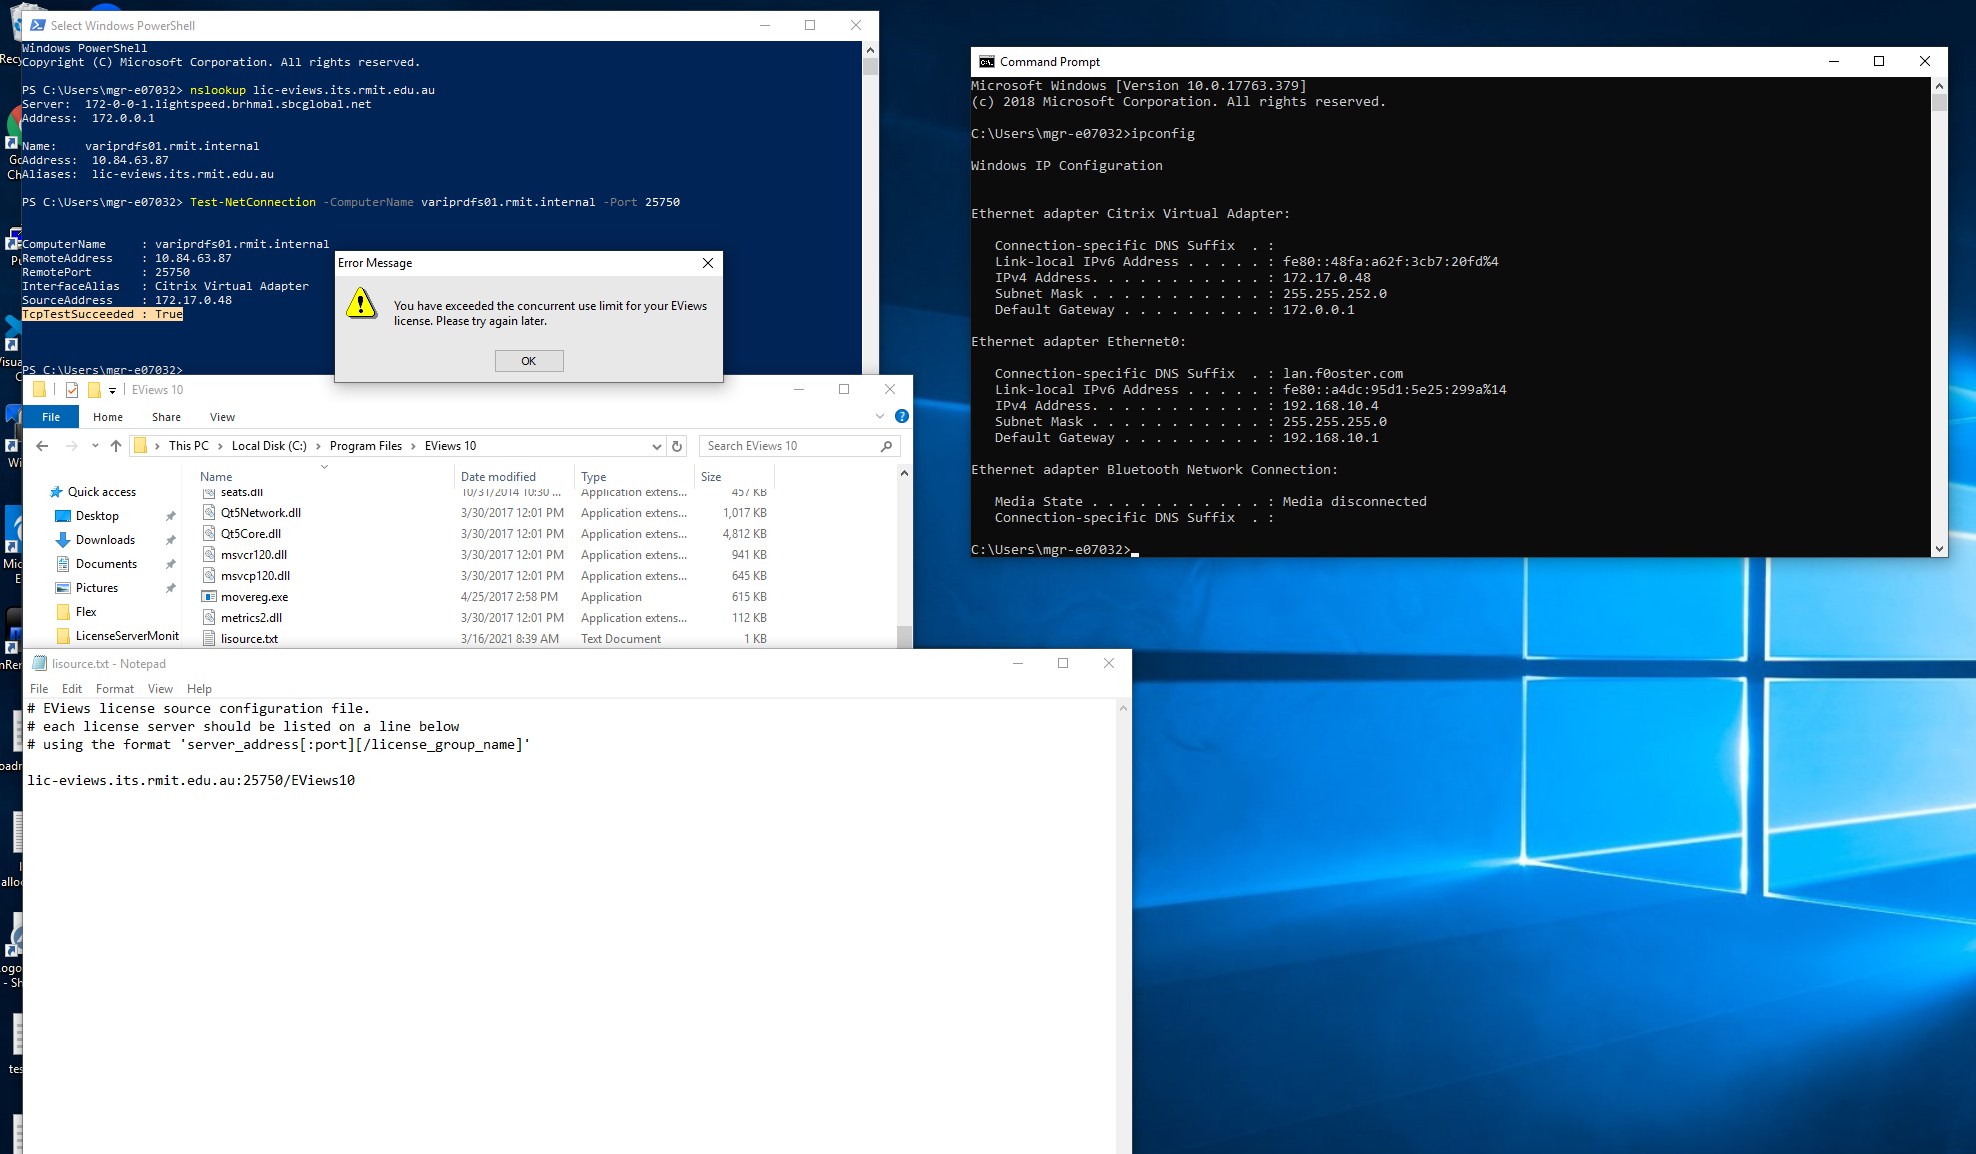Click the search magnifier icon in Explorer

tap(886, 446)
